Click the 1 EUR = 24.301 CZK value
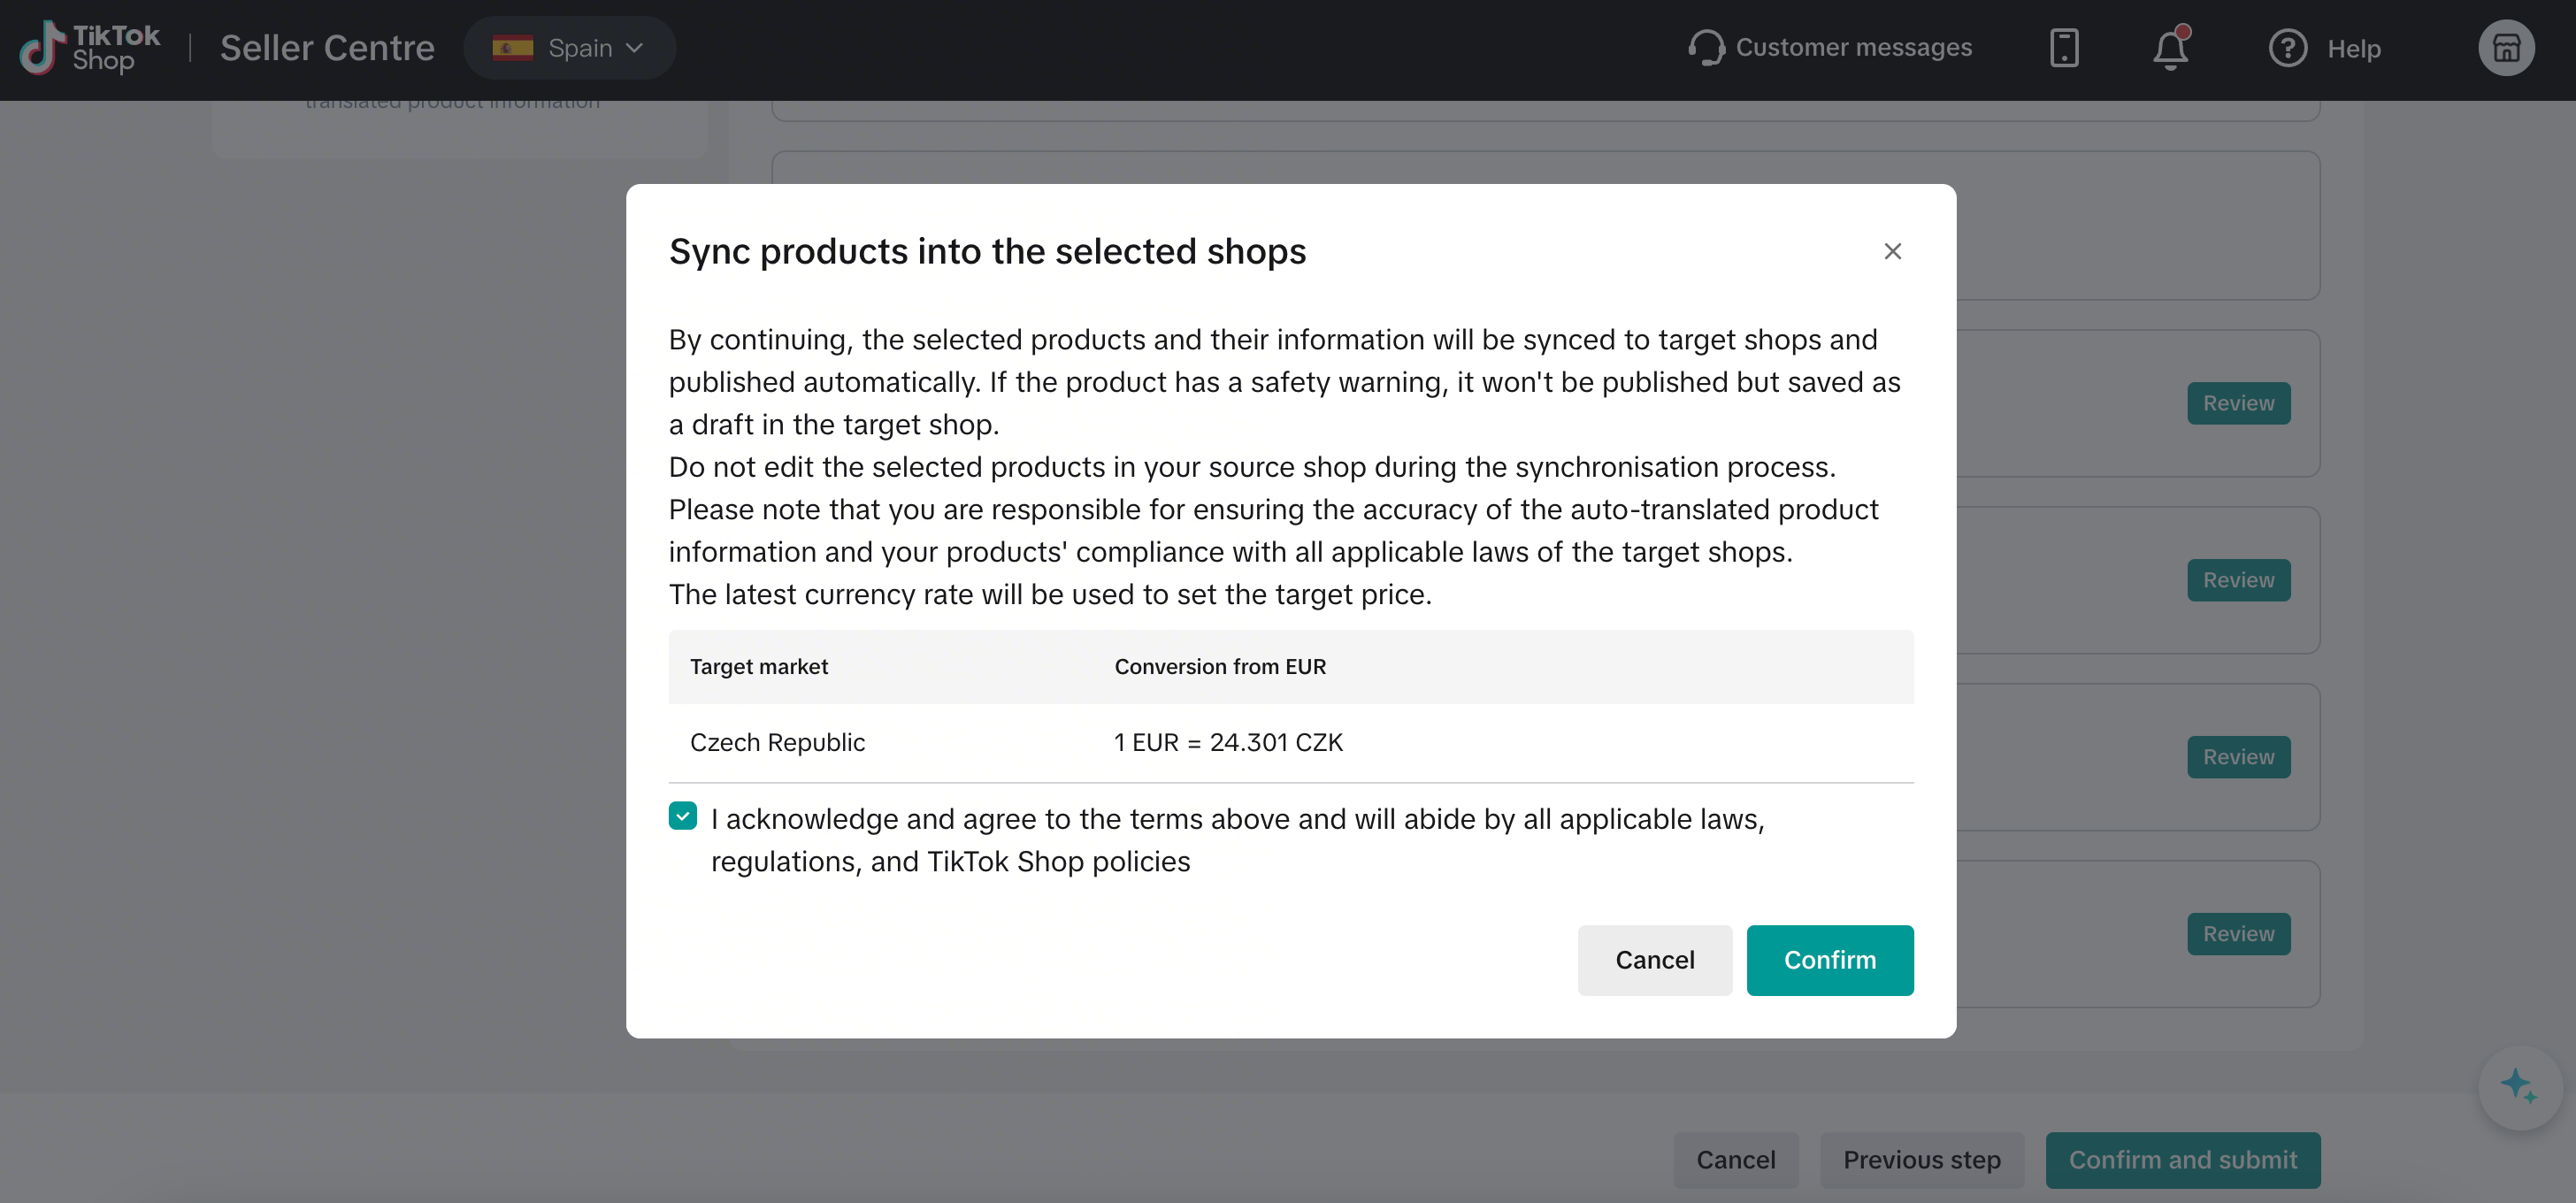The width and height of the screenshot is (2576, 1203). (x=1228, y=742)
